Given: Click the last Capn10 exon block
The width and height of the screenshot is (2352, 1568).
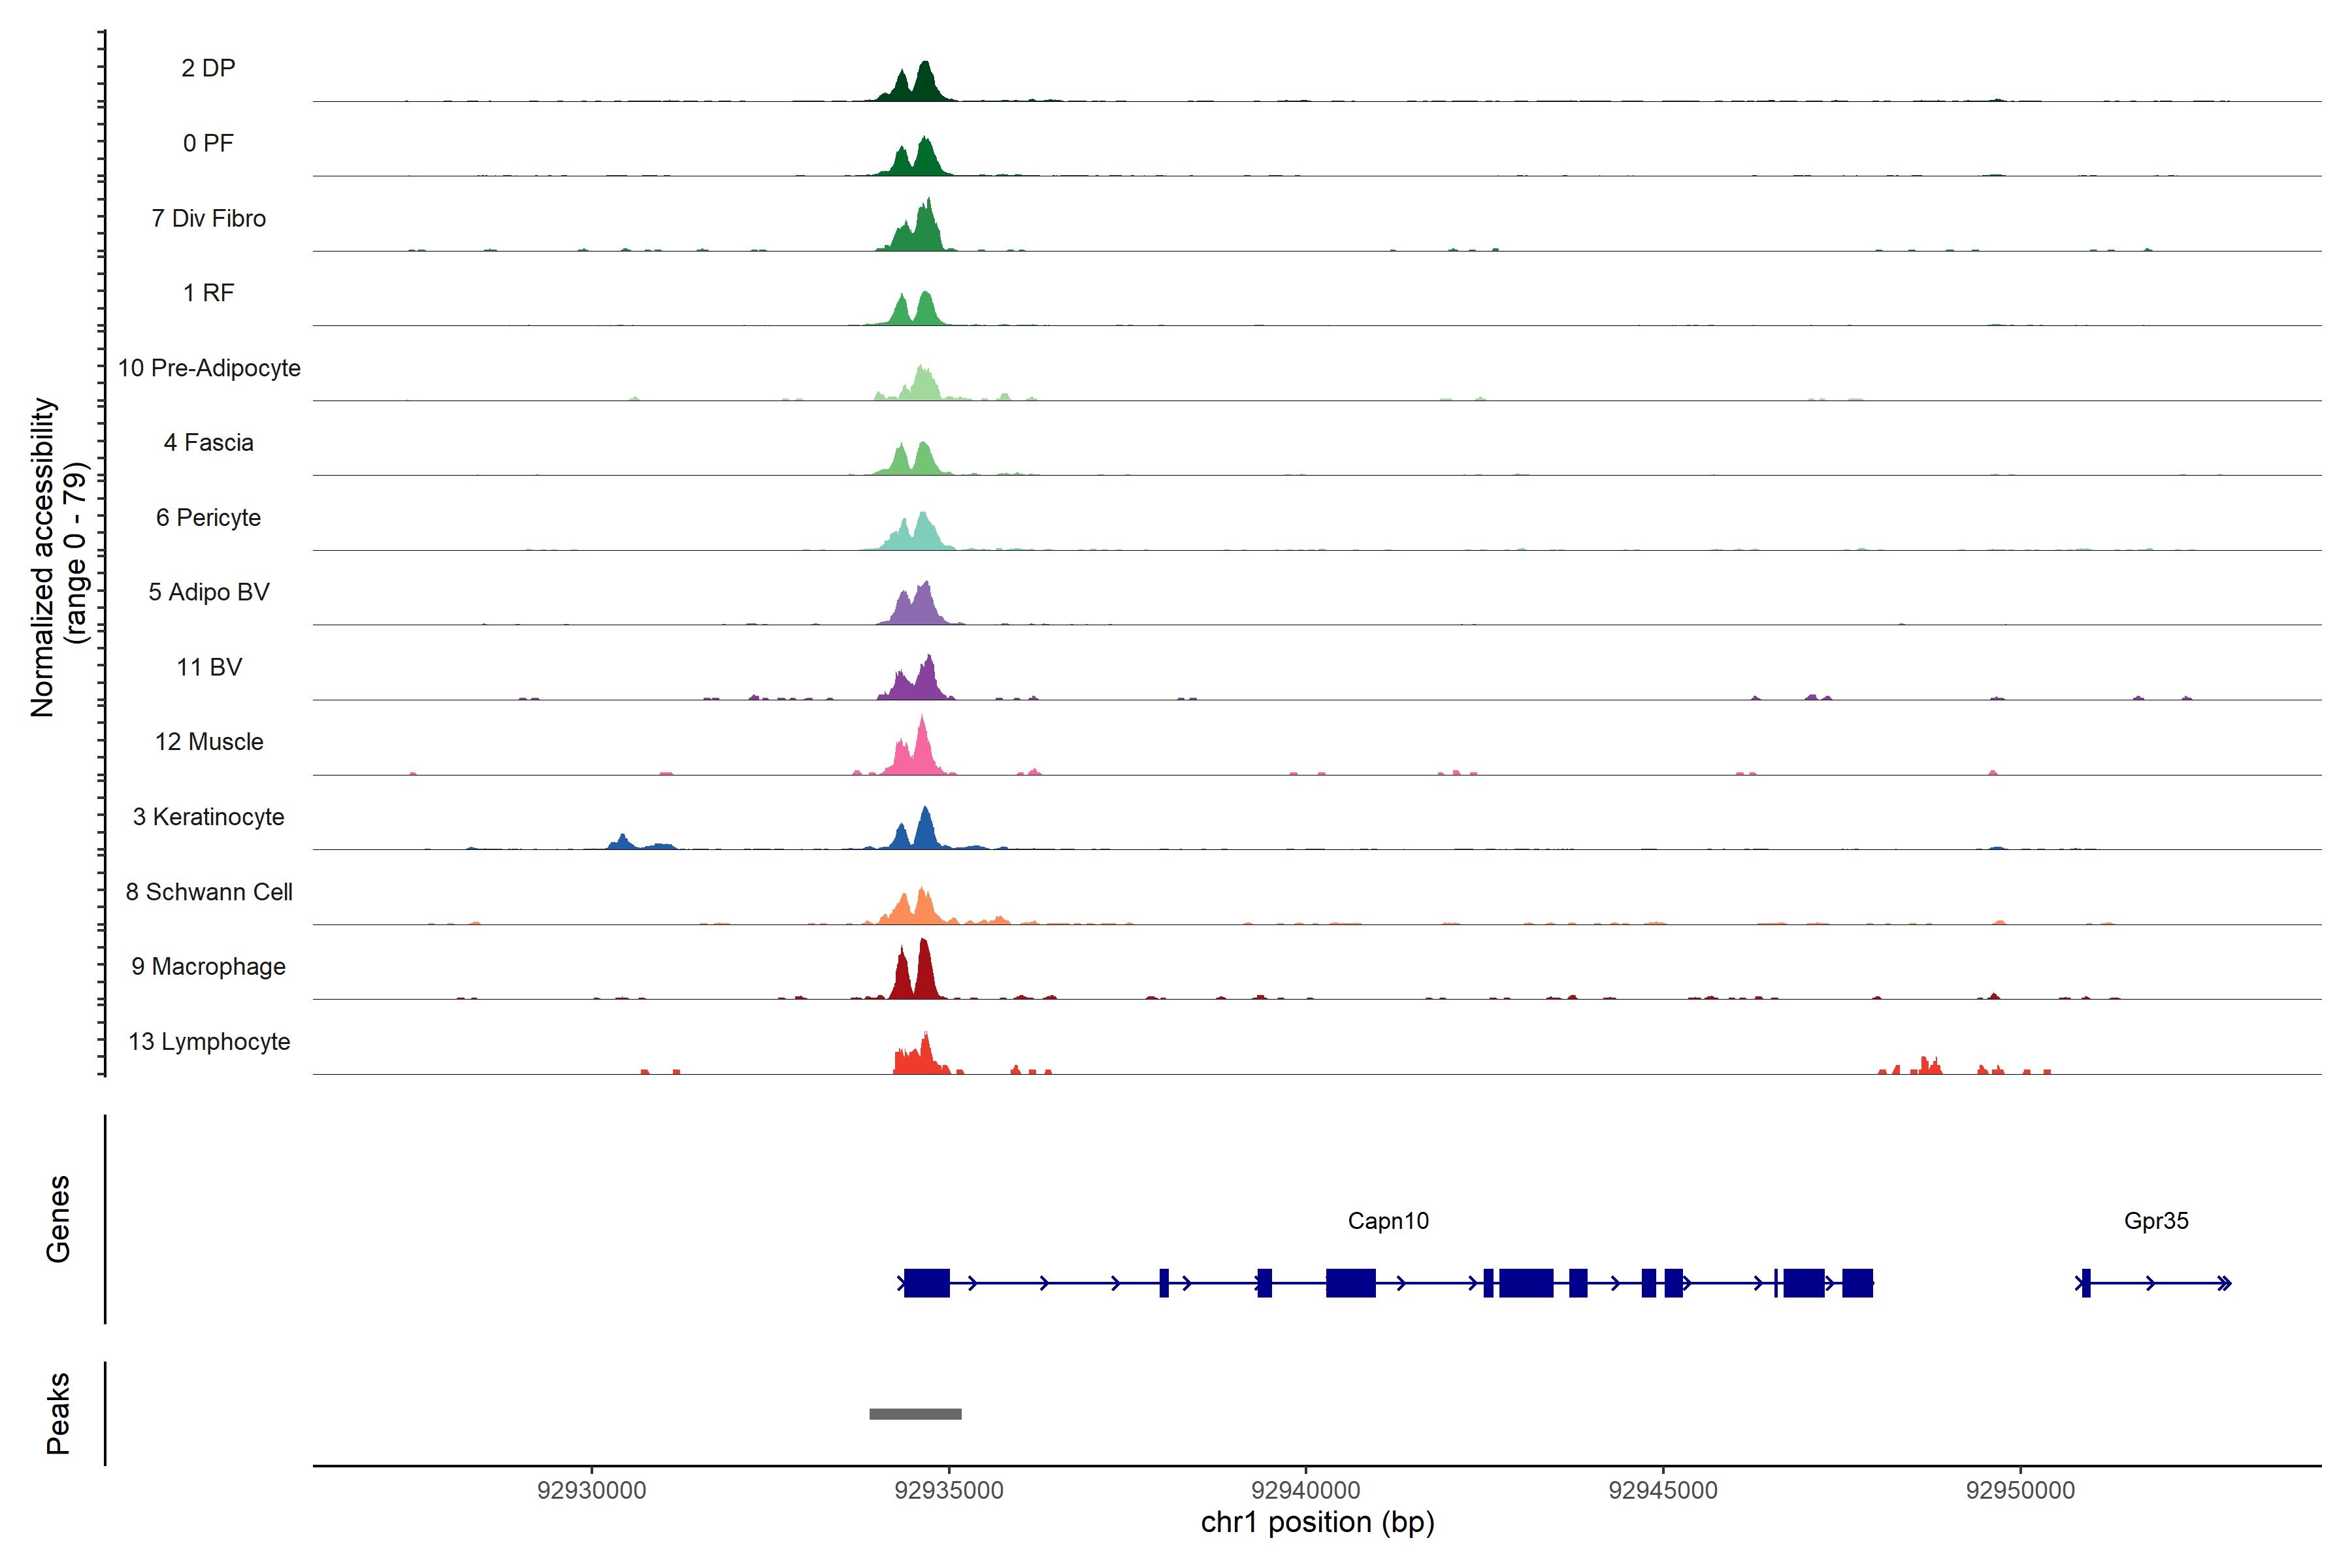Looking at the screenshot, I should (1857, 1283).
